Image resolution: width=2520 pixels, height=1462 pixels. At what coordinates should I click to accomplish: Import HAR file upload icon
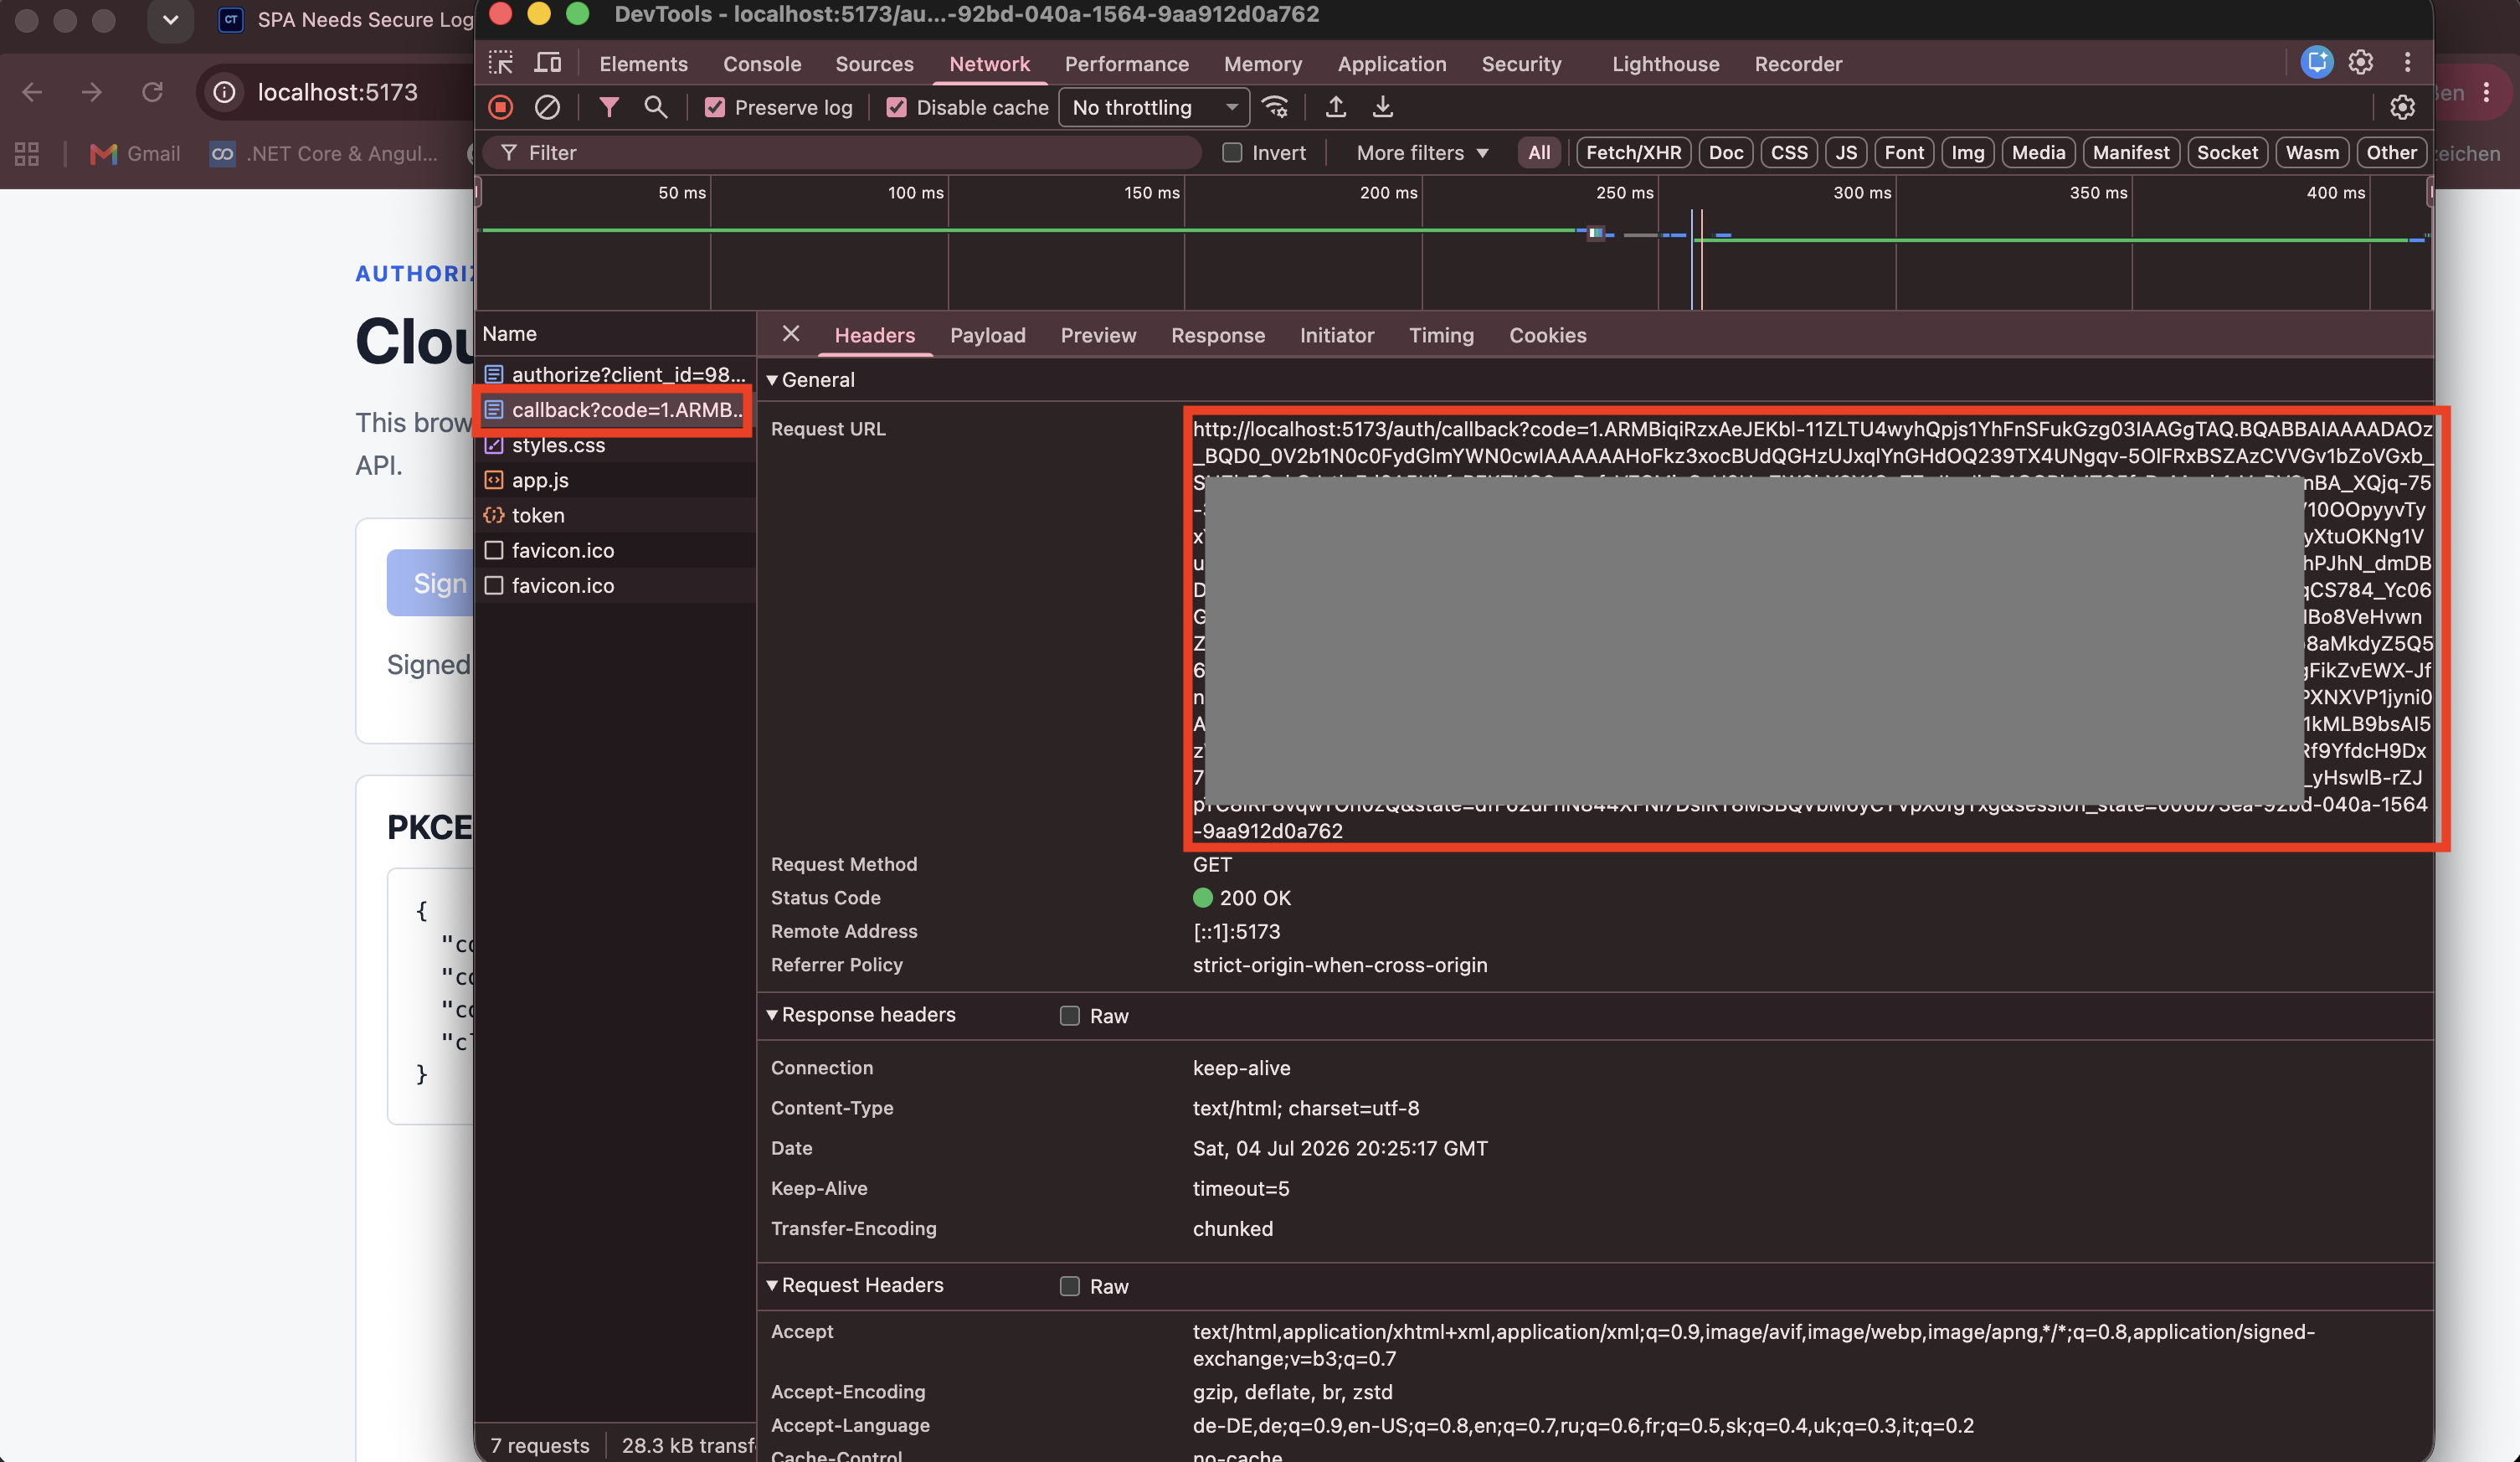(1335, 107)
